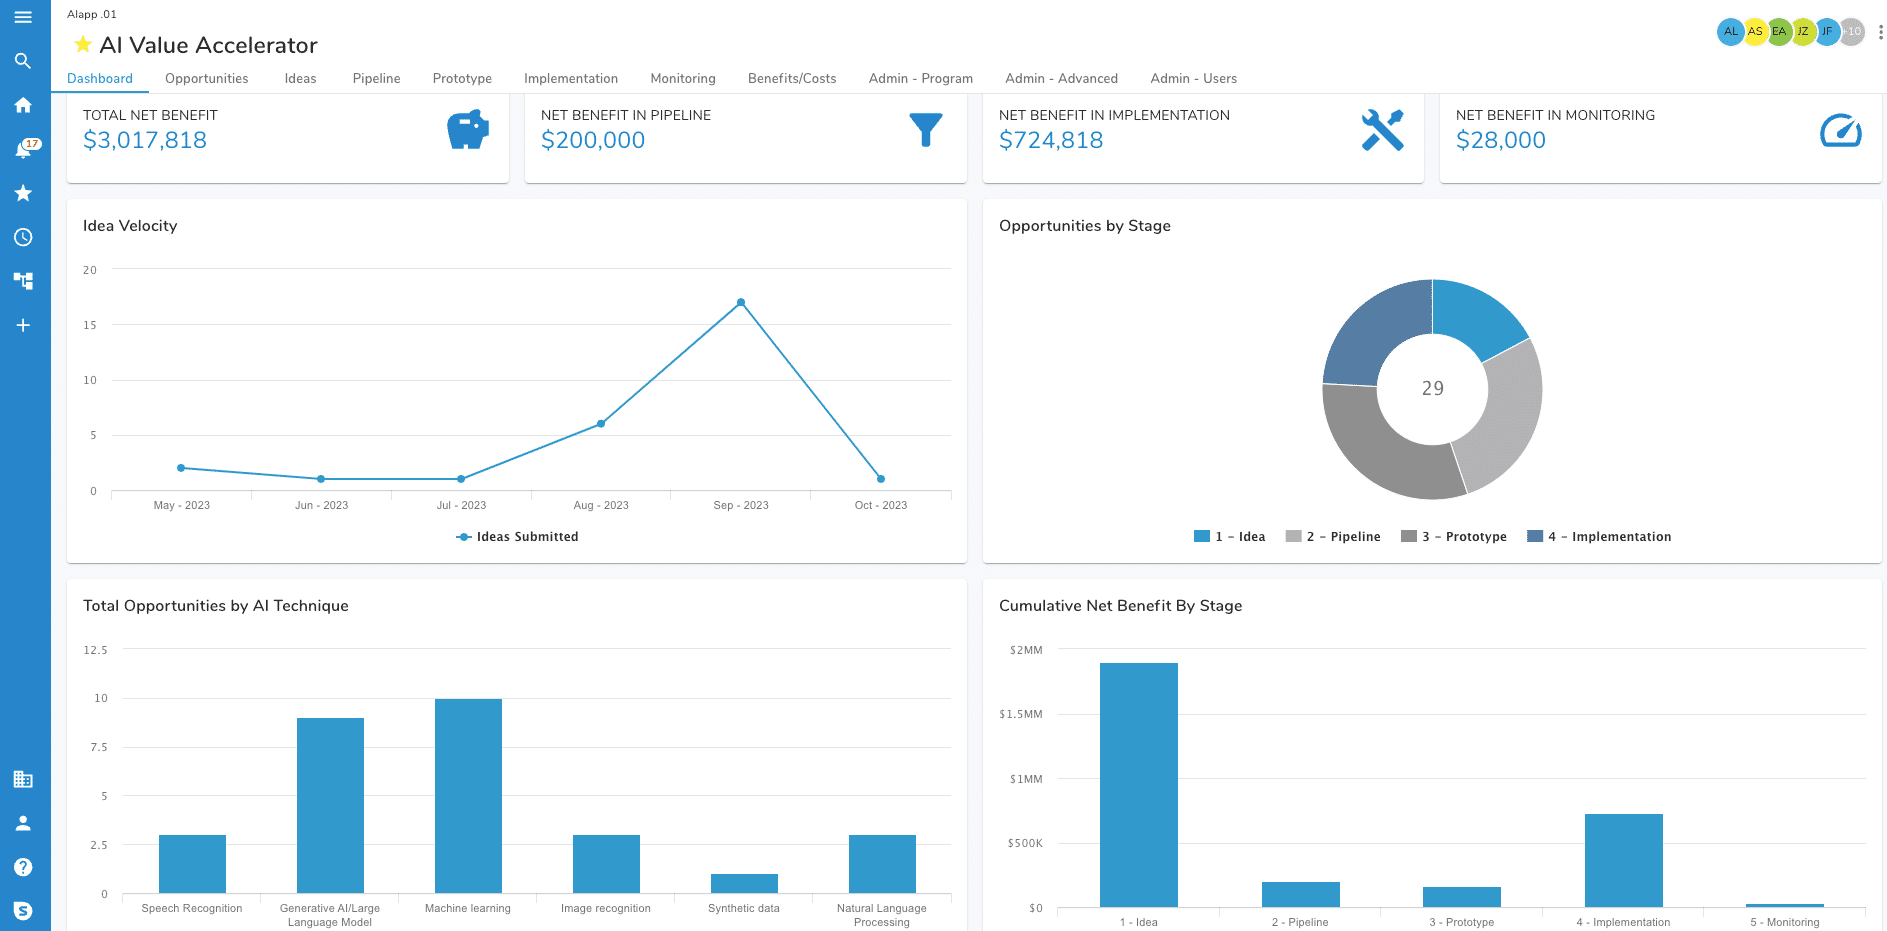Open favorites star in left sidebar

point(23,193)
